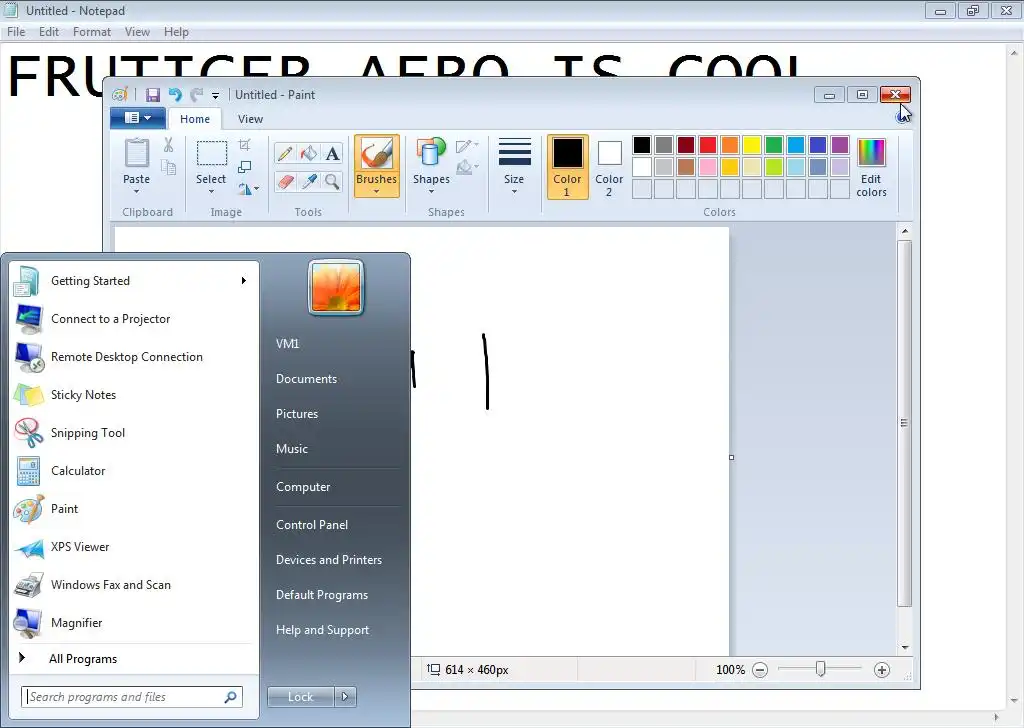Click the Resize icon in Image group
1024x728 pixels.
tap(245, 167)
